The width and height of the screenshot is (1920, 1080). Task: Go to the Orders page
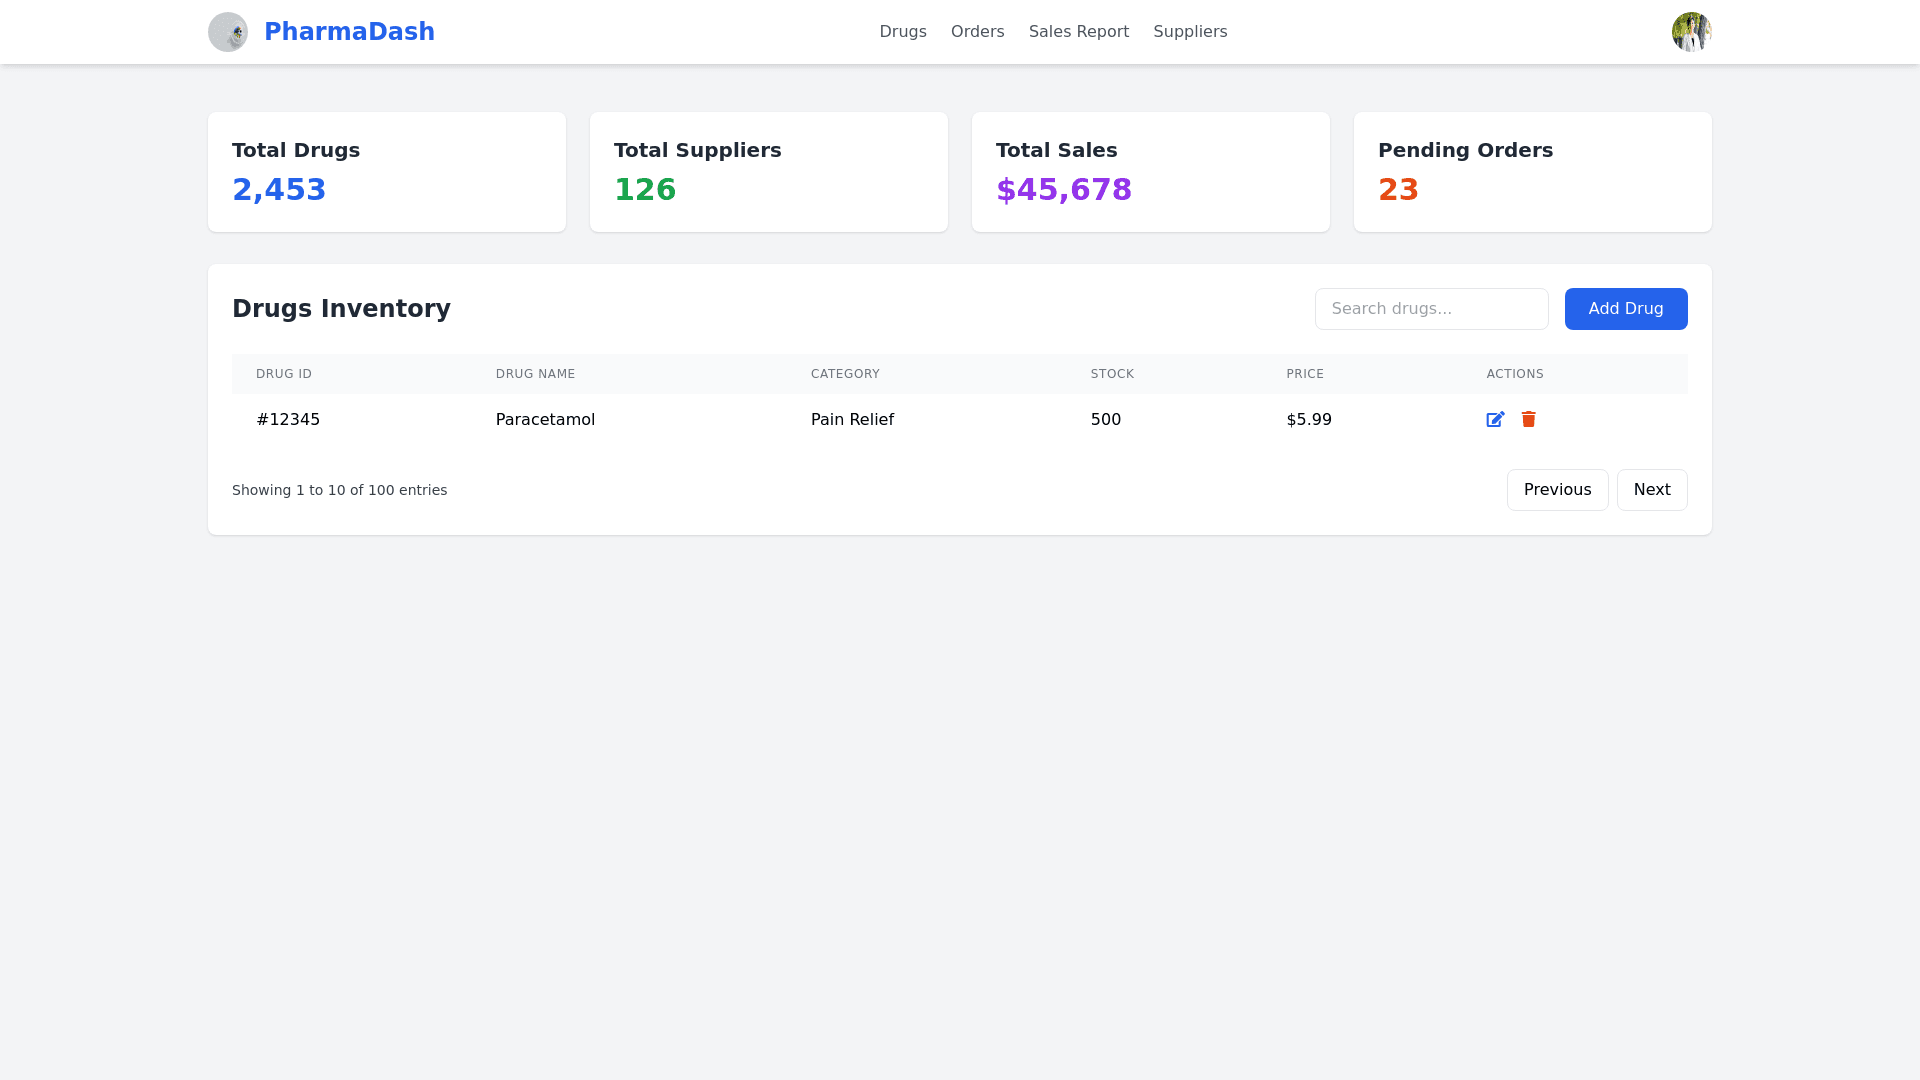[977, 32]
